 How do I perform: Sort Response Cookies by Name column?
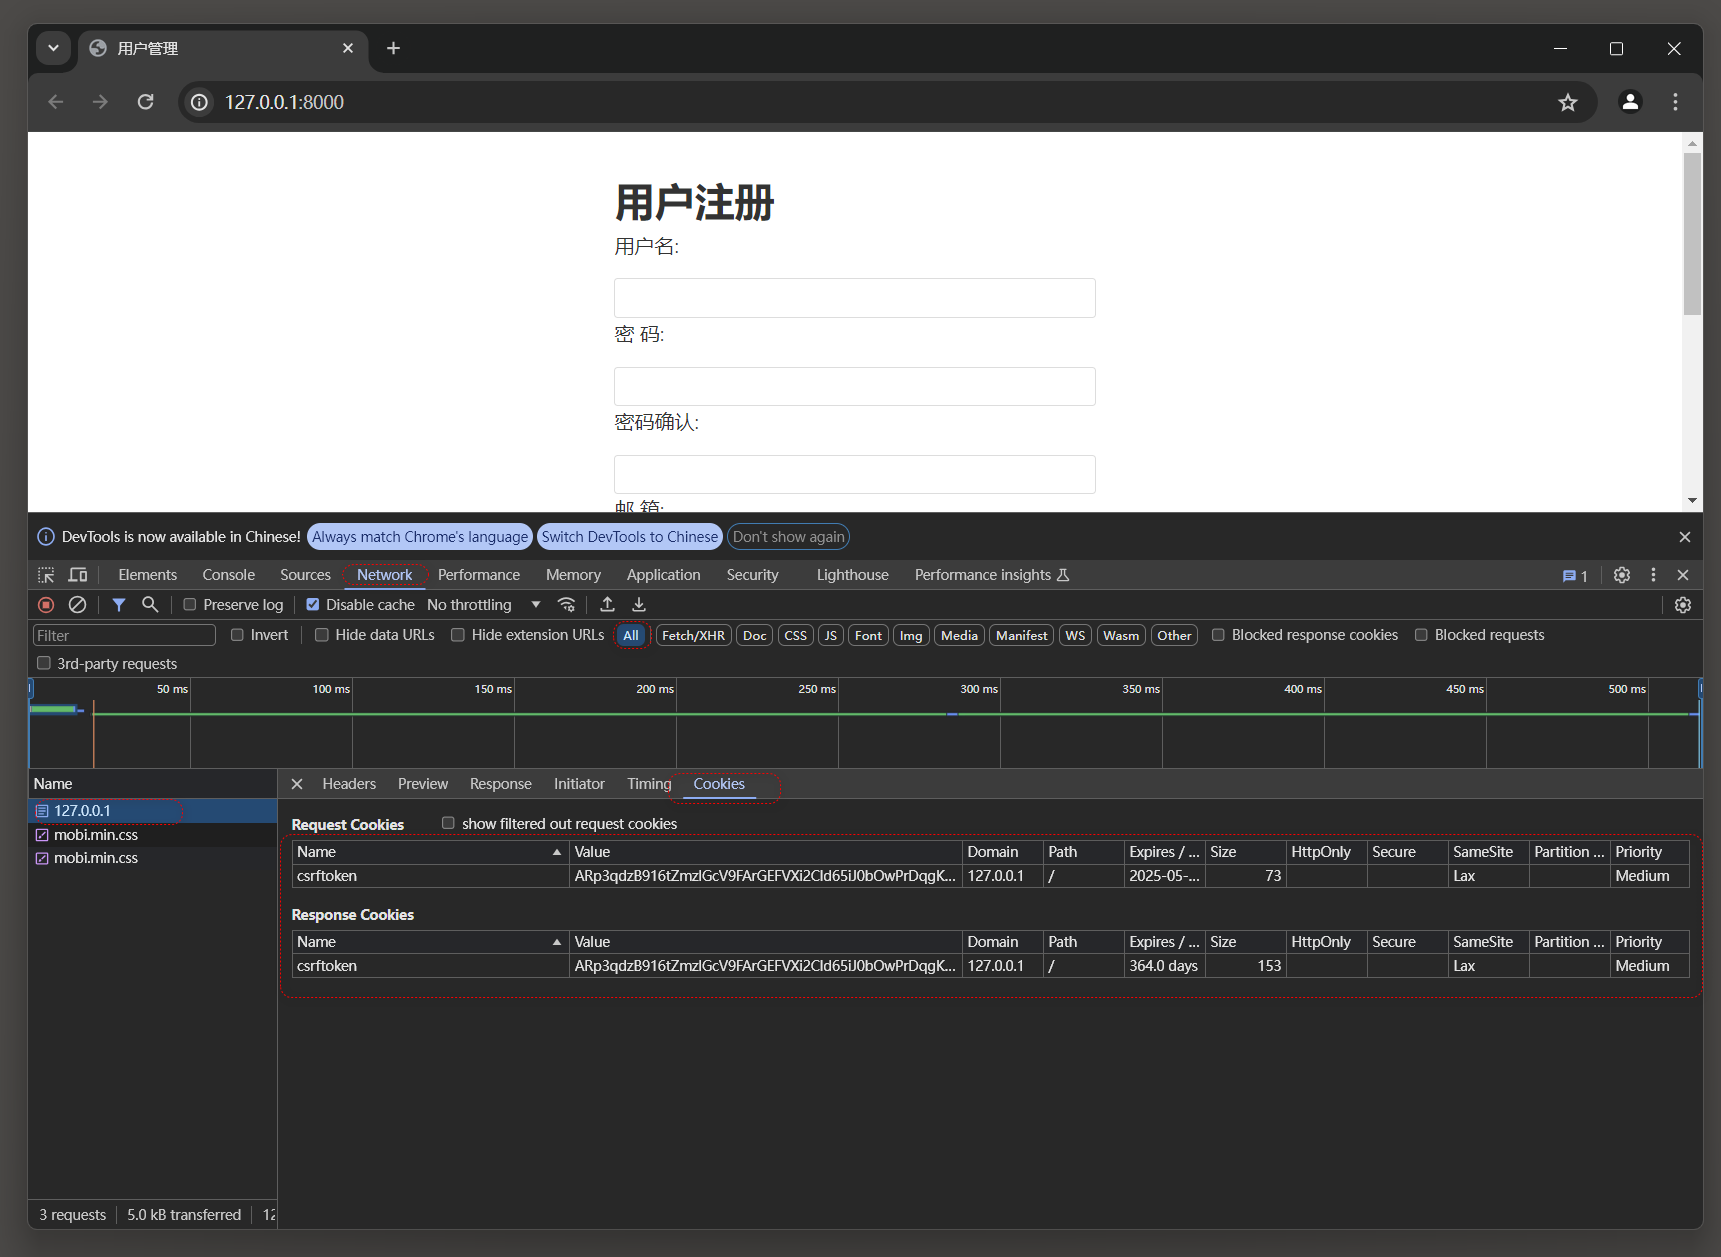(430, 942)
